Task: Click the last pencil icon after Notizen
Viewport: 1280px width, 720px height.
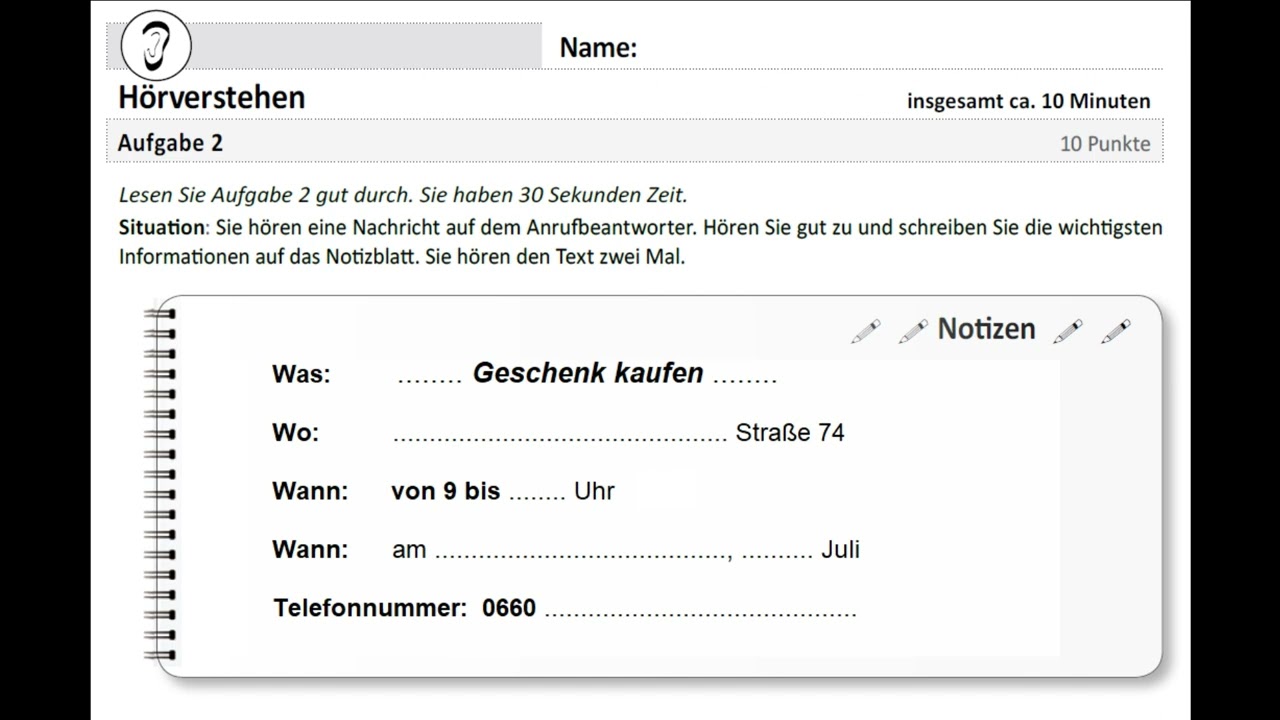Action: (1116, 331)
